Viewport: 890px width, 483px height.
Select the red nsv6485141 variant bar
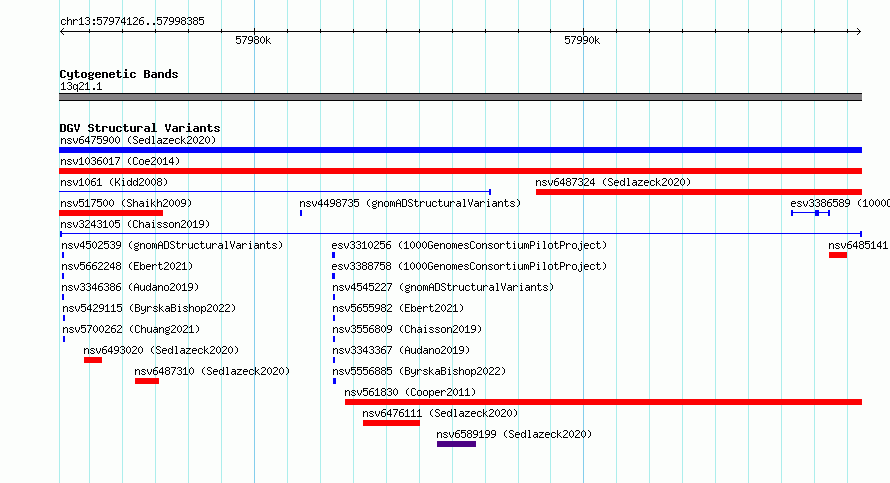838,255
